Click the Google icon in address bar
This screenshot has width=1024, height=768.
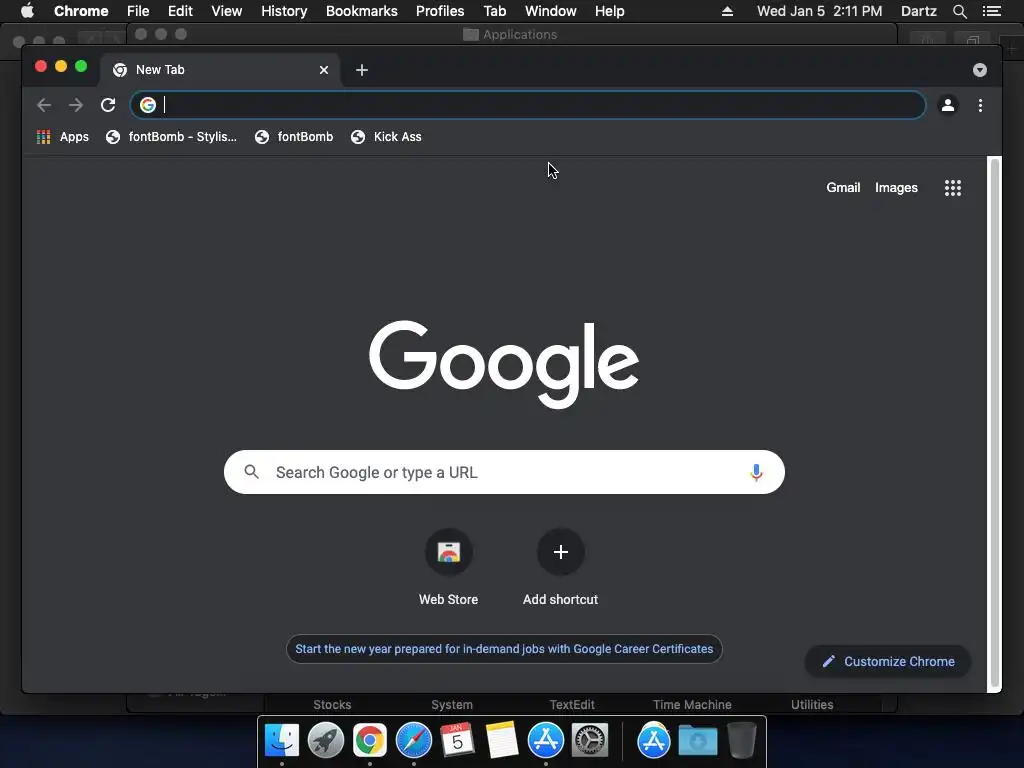pos(148,105)
